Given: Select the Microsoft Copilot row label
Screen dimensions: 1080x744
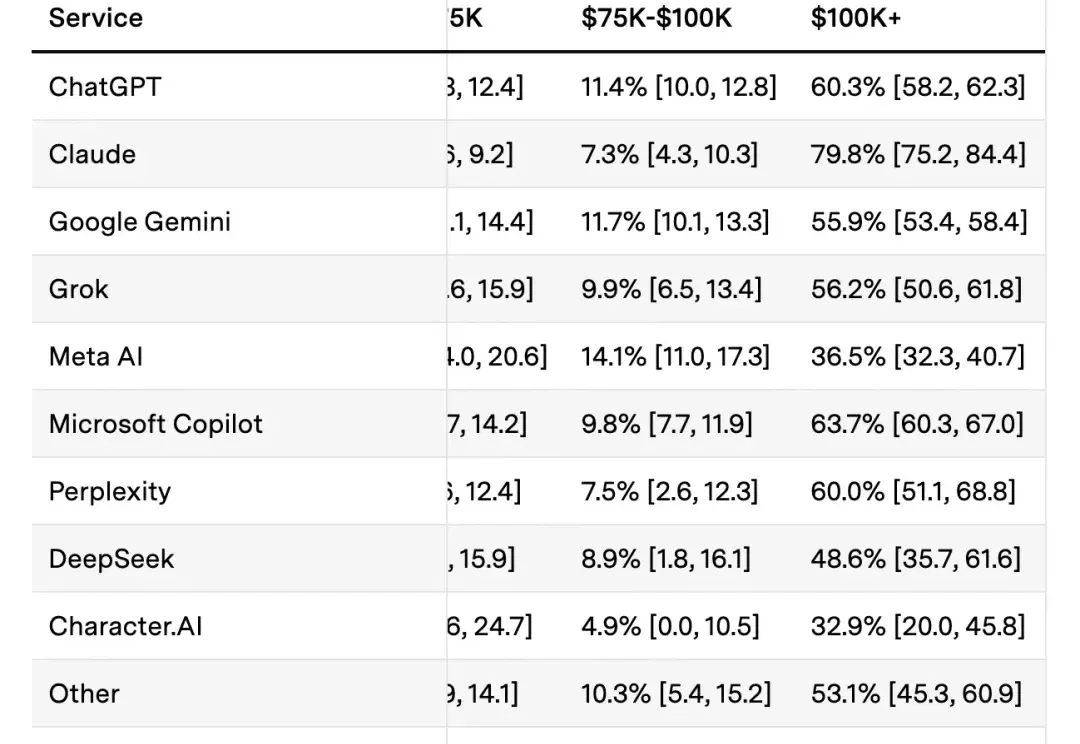Looking at the screenshot, I should [x=156, y=424].
